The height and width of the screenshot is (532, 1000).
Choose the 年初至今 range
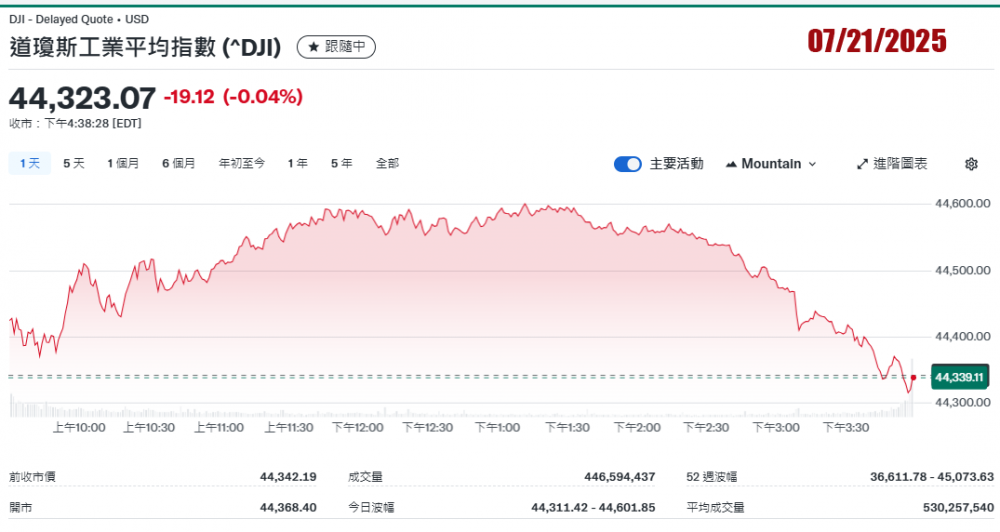242,163
